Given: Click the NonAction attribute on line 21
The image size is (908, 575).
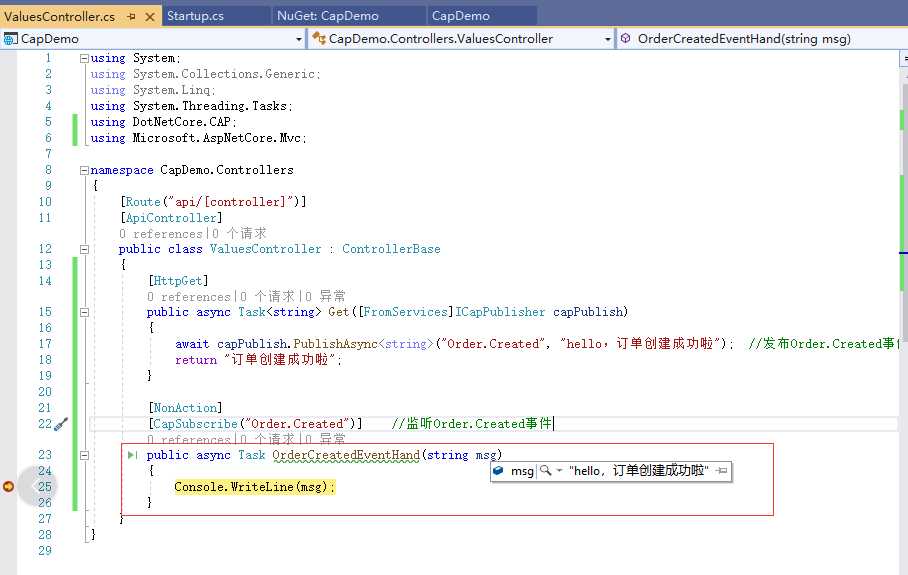Looking at the screenshot, I should click(x=185, y=408).
